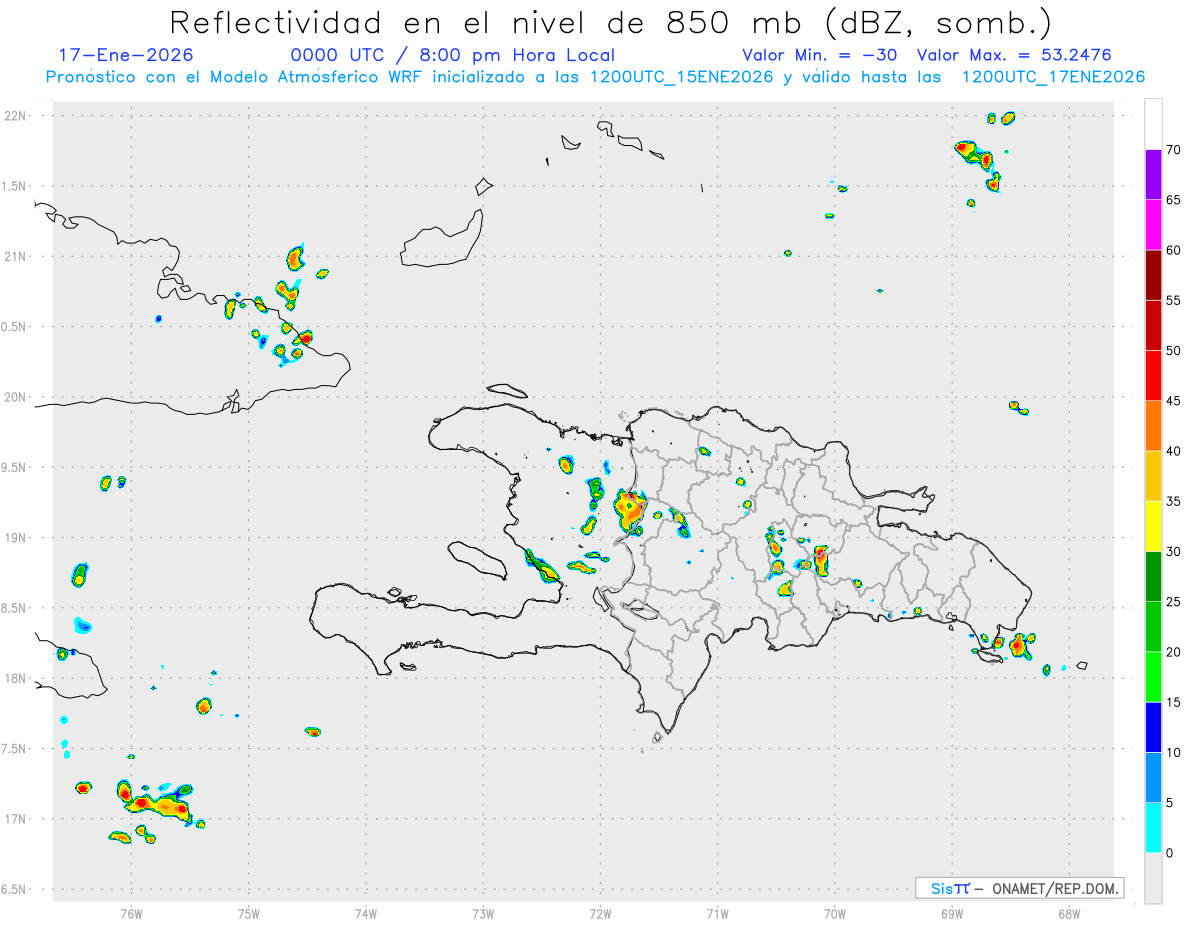Click the '75W' longitude label
Viewport: 1200px width, 927px height.
click(x=249, y=913)
